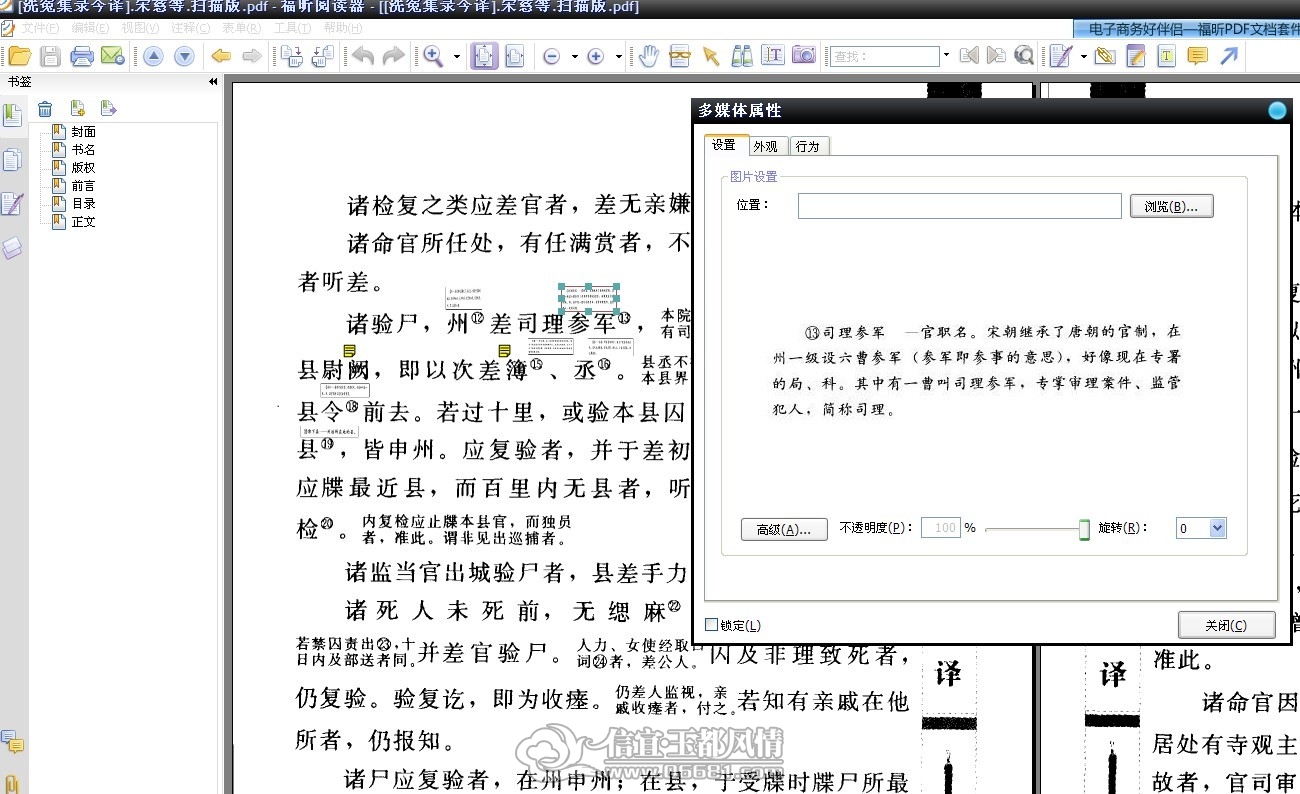
Task: Go to next page with down arrow
Action: point(184,56)
